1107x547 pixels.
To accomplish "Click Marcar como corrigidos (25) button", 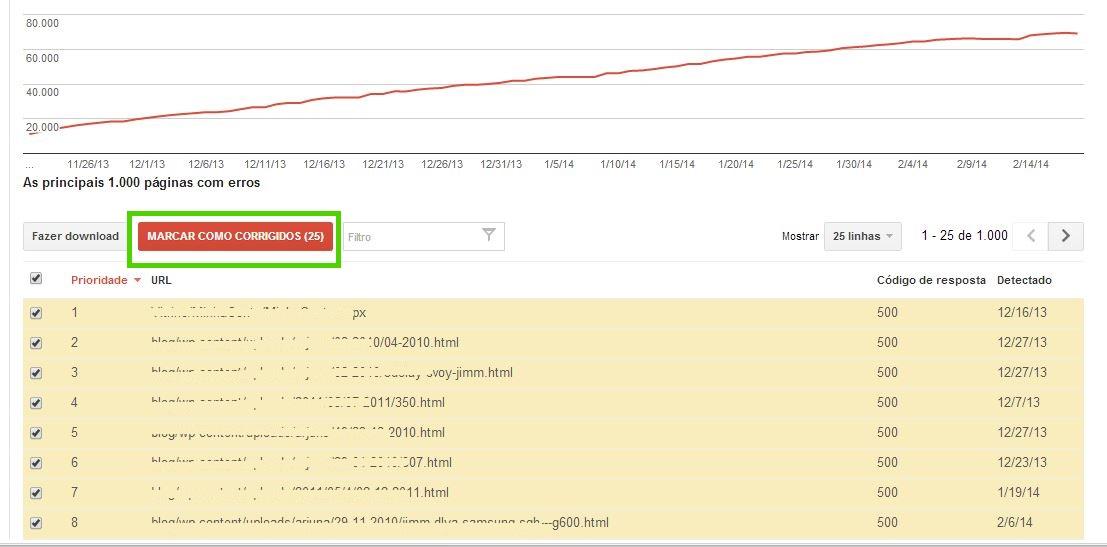I will pyautogui.click(x=235, y=237).
